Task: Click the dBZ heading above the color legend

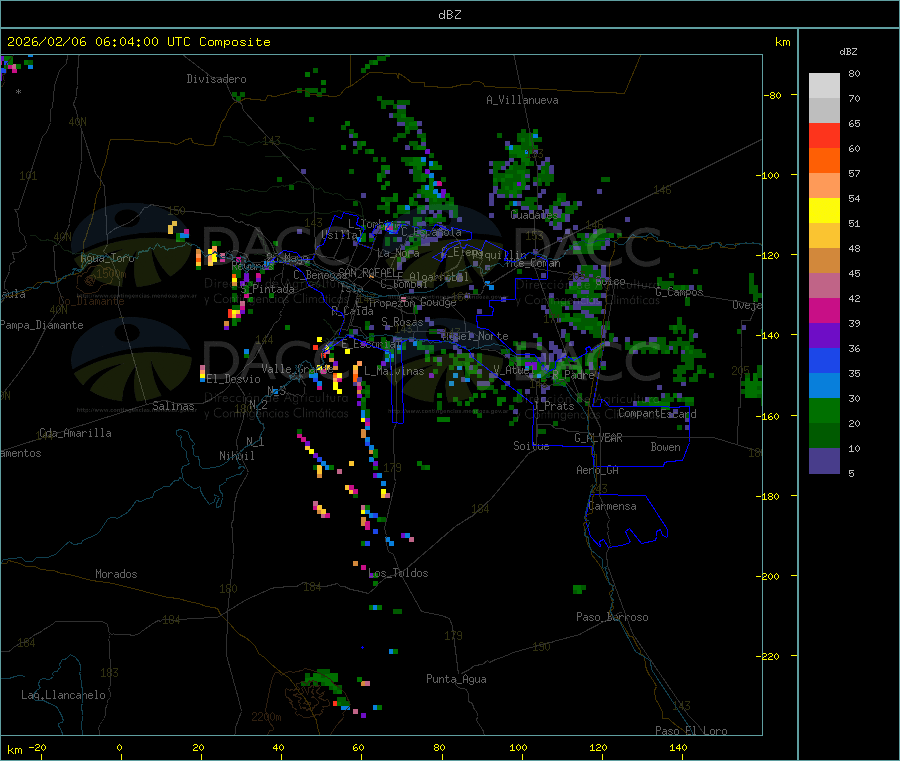Action: [x=848, y=52]
